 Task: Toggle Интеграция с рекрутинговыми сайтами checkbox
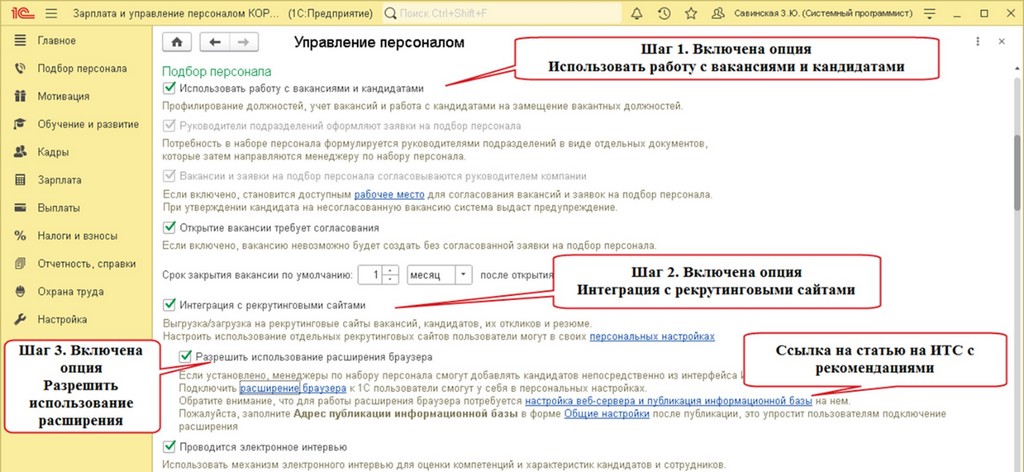coord(170,305)
